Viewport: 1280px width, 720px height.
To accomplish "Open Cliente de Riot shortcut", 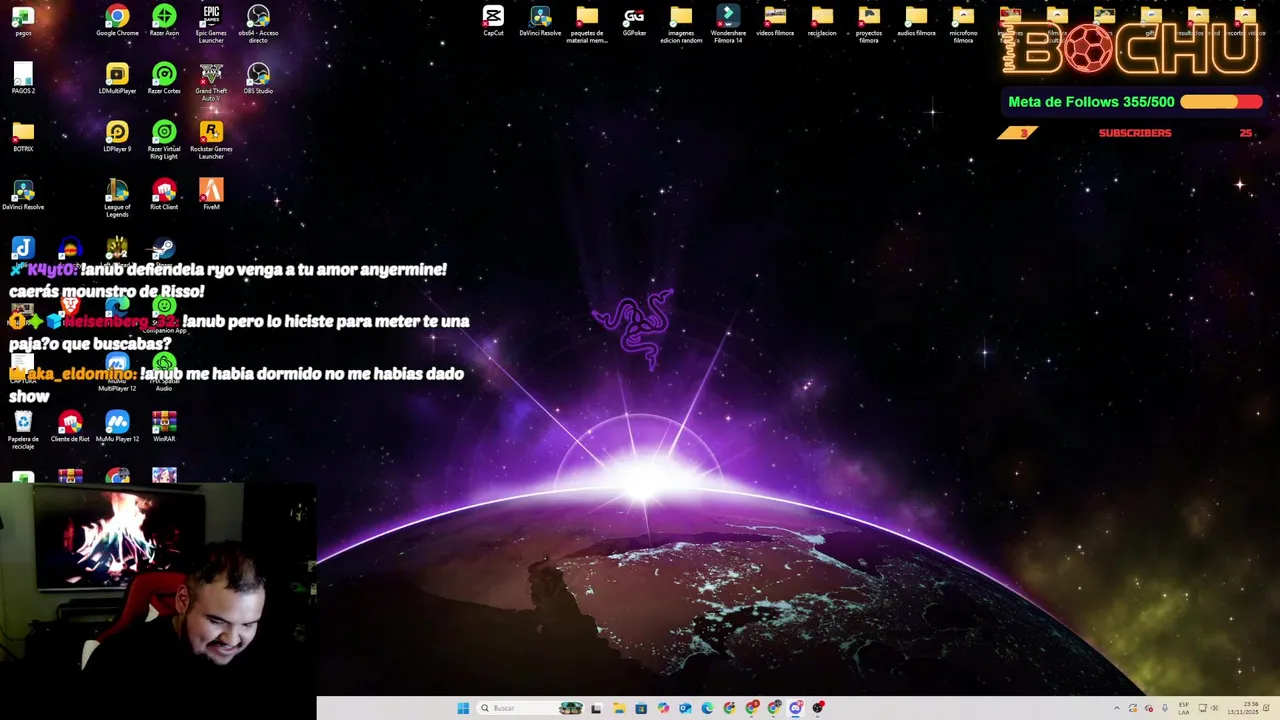I will [70, 427].
